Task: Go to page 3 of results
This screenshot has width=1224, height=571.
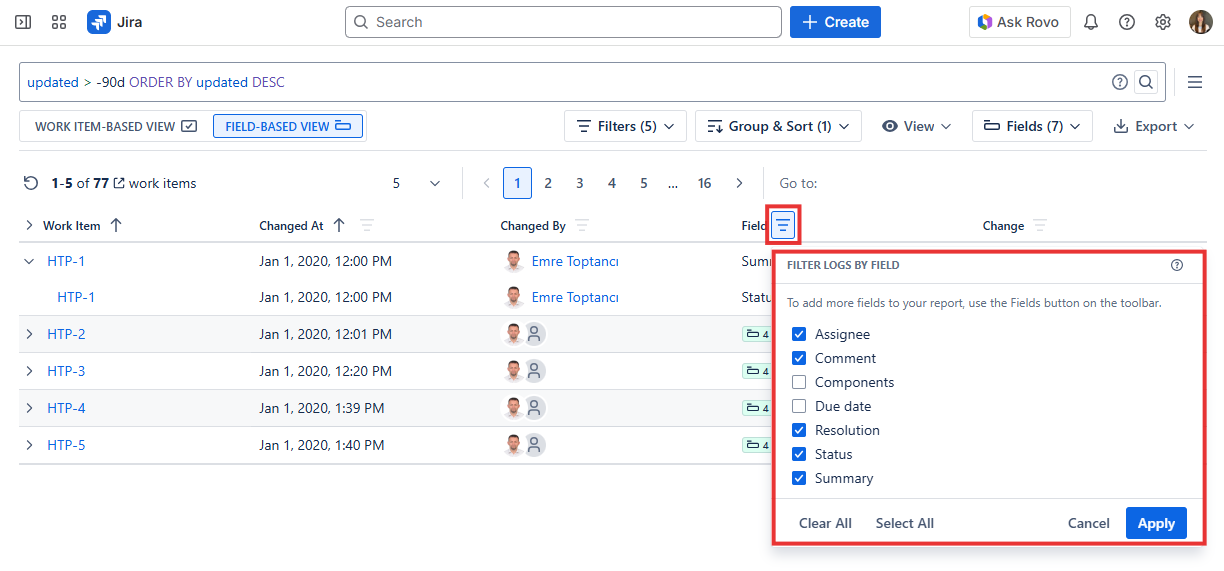Action: pos(580,183)
